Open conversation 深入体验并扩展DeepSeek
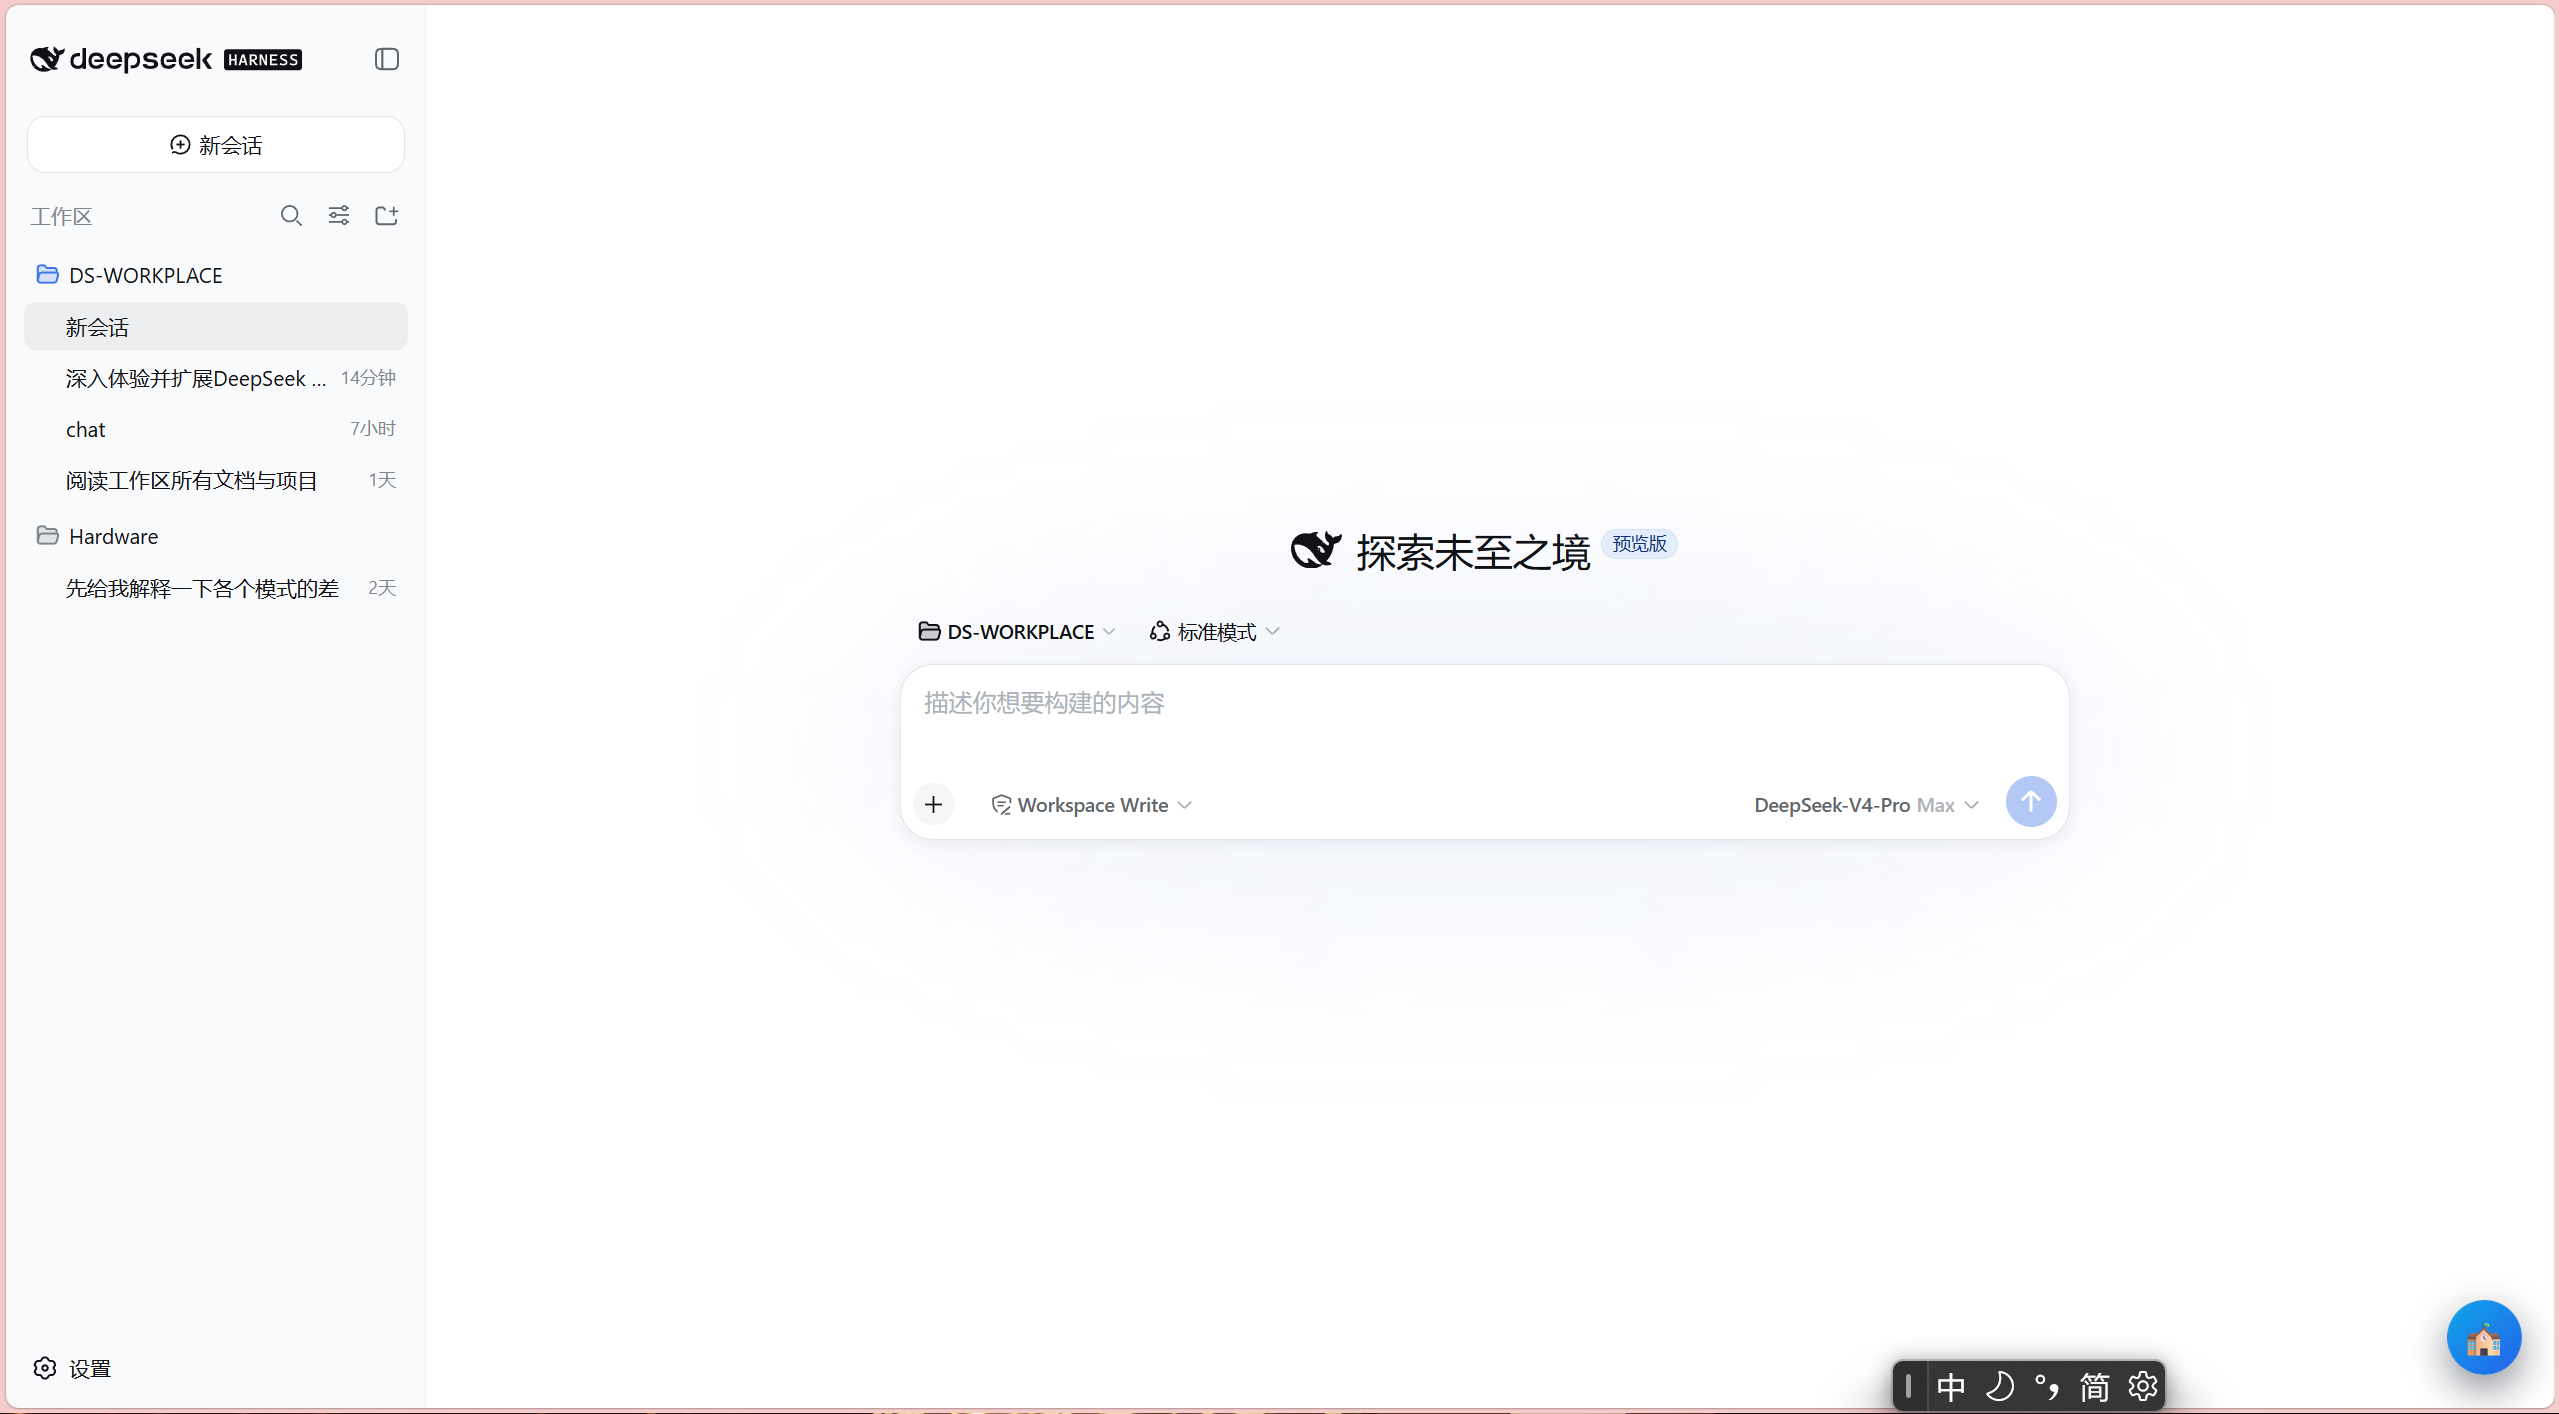Image resolution: width=2559 pixels, height=1414 pixels. [216, 378]
